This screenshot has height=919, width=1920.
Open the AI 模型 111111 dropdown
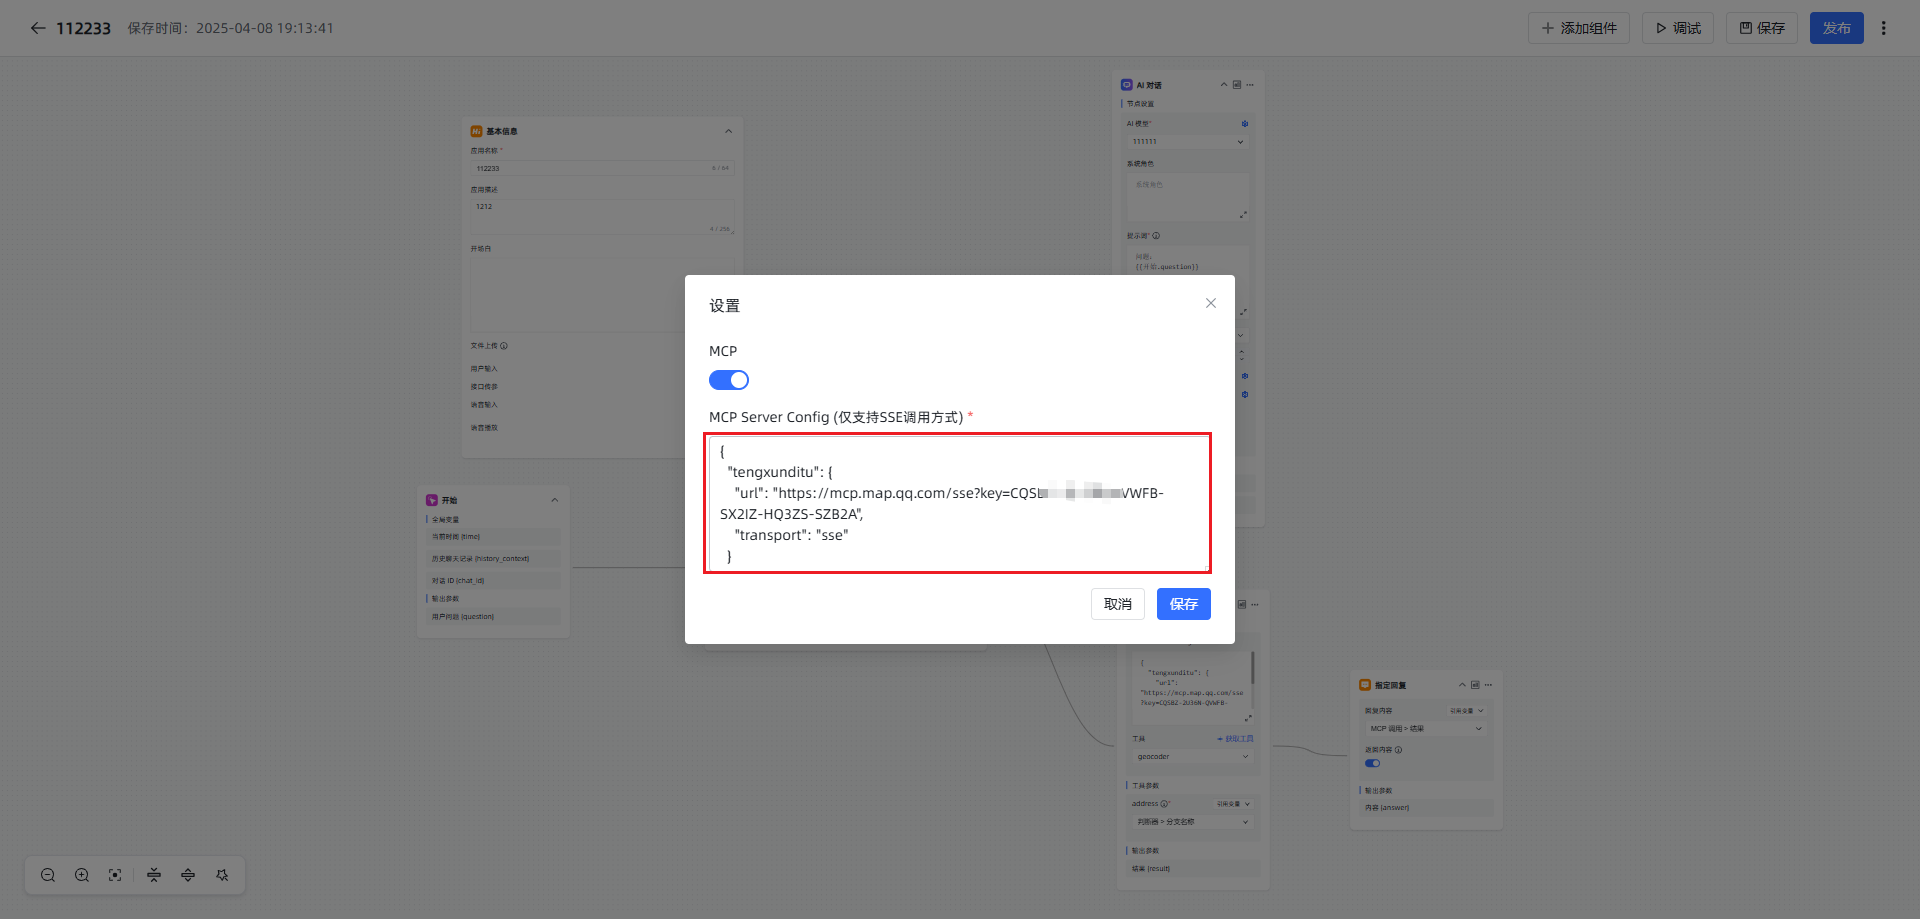(x=1188, y=142)
